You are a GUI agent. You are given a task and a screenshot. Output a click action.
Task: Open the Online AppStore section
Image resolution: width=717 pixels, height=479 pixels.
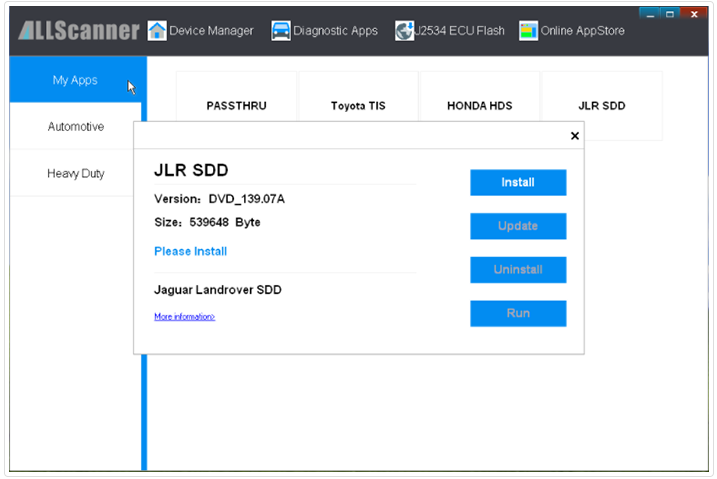(572, 31)
